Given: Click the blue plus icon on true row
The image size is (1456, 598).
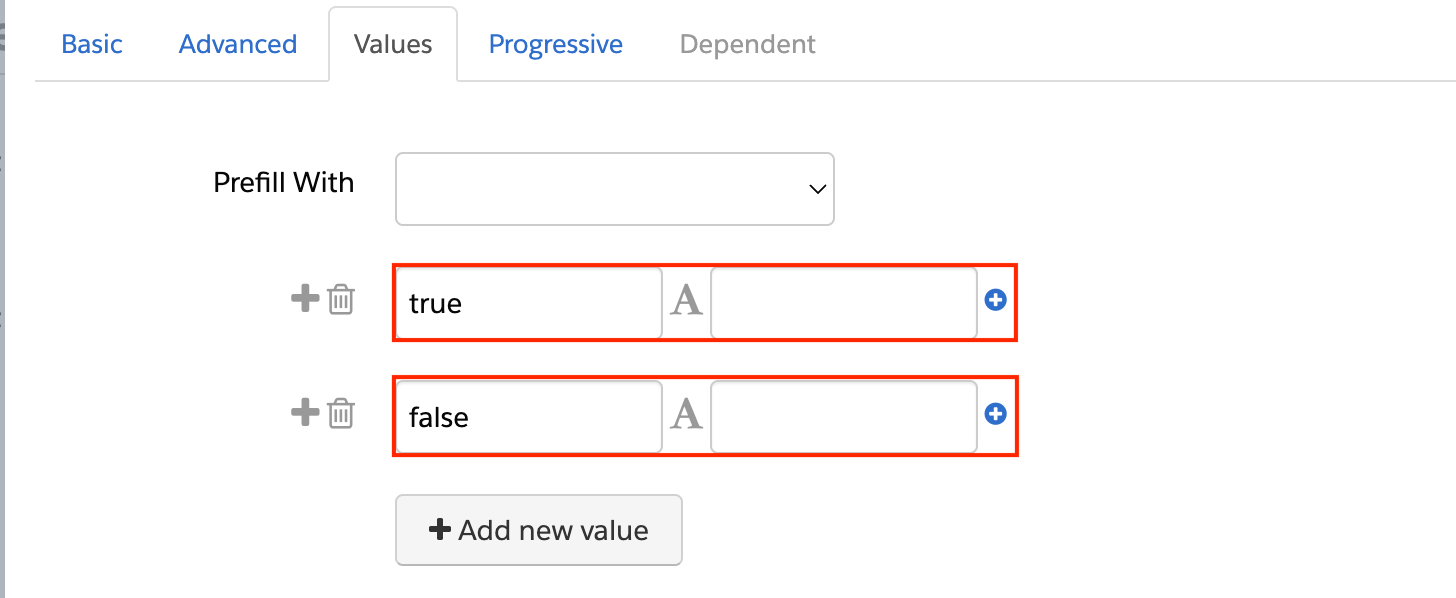Looking at the screenshot, I should (996, 300).
